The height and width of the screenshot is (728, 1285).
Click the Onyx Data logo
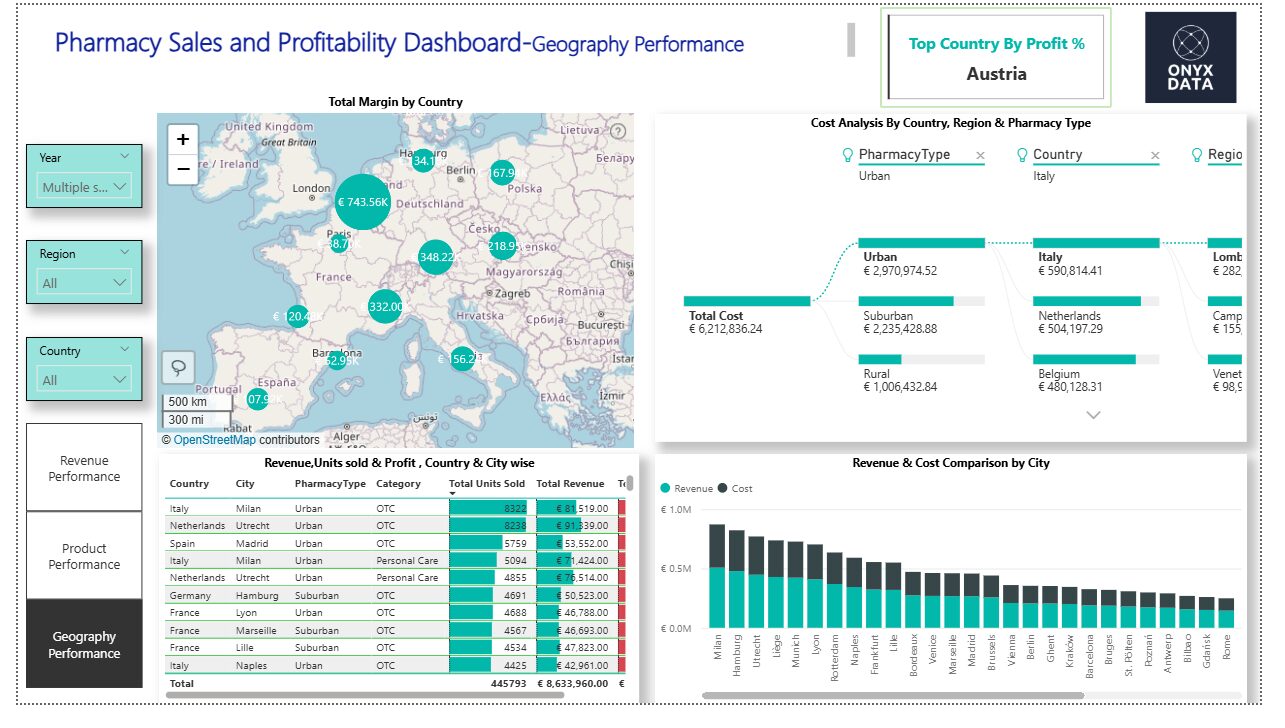point(1190,58)
